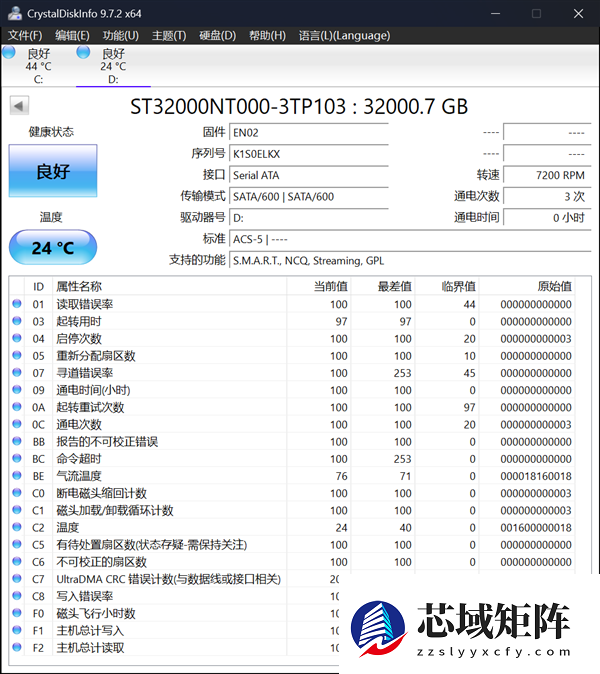Open the 帮助(H) menu
600x674 pixels.
(267, 35)
